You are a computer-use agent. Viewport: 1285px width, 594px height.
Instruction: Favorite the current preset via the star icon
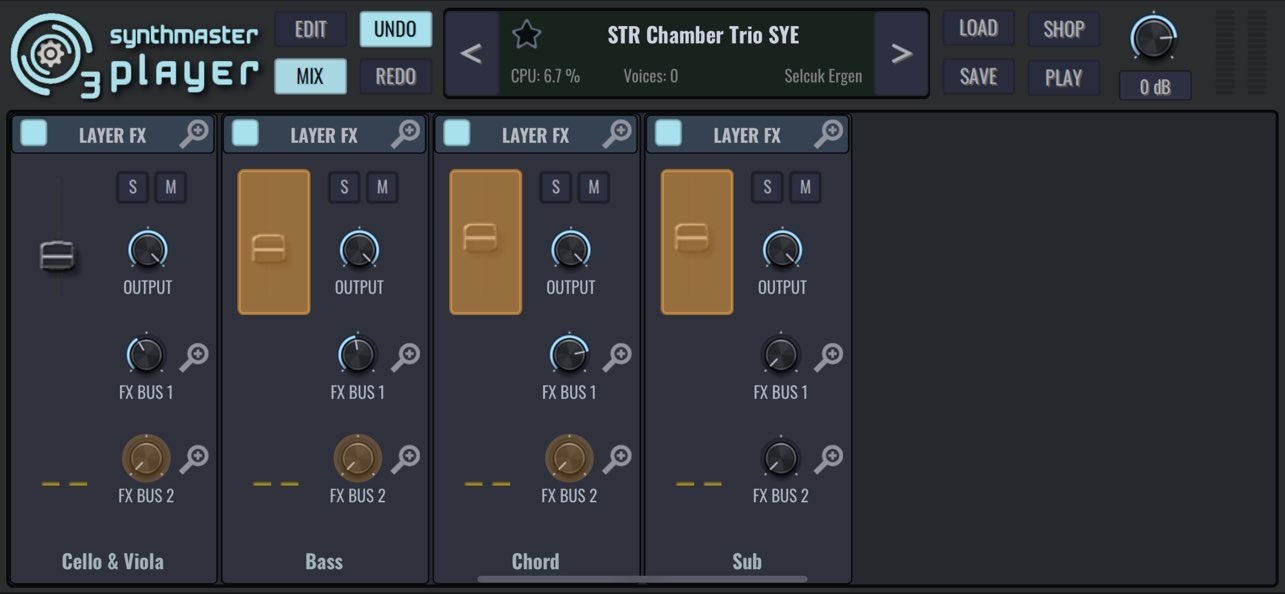[x=527, y=34]
